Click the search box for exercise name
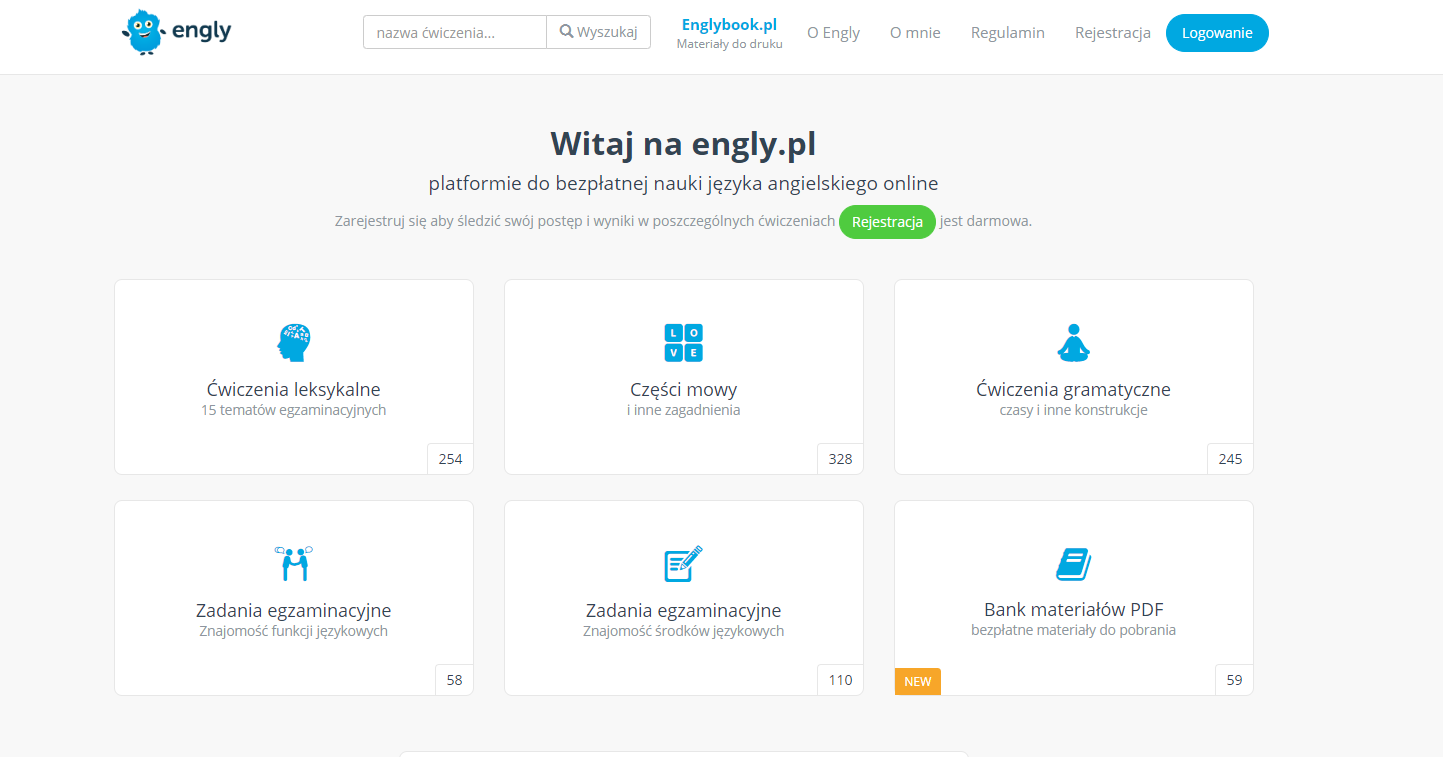Screen dimensions: 1443x757 coord(455,32)
